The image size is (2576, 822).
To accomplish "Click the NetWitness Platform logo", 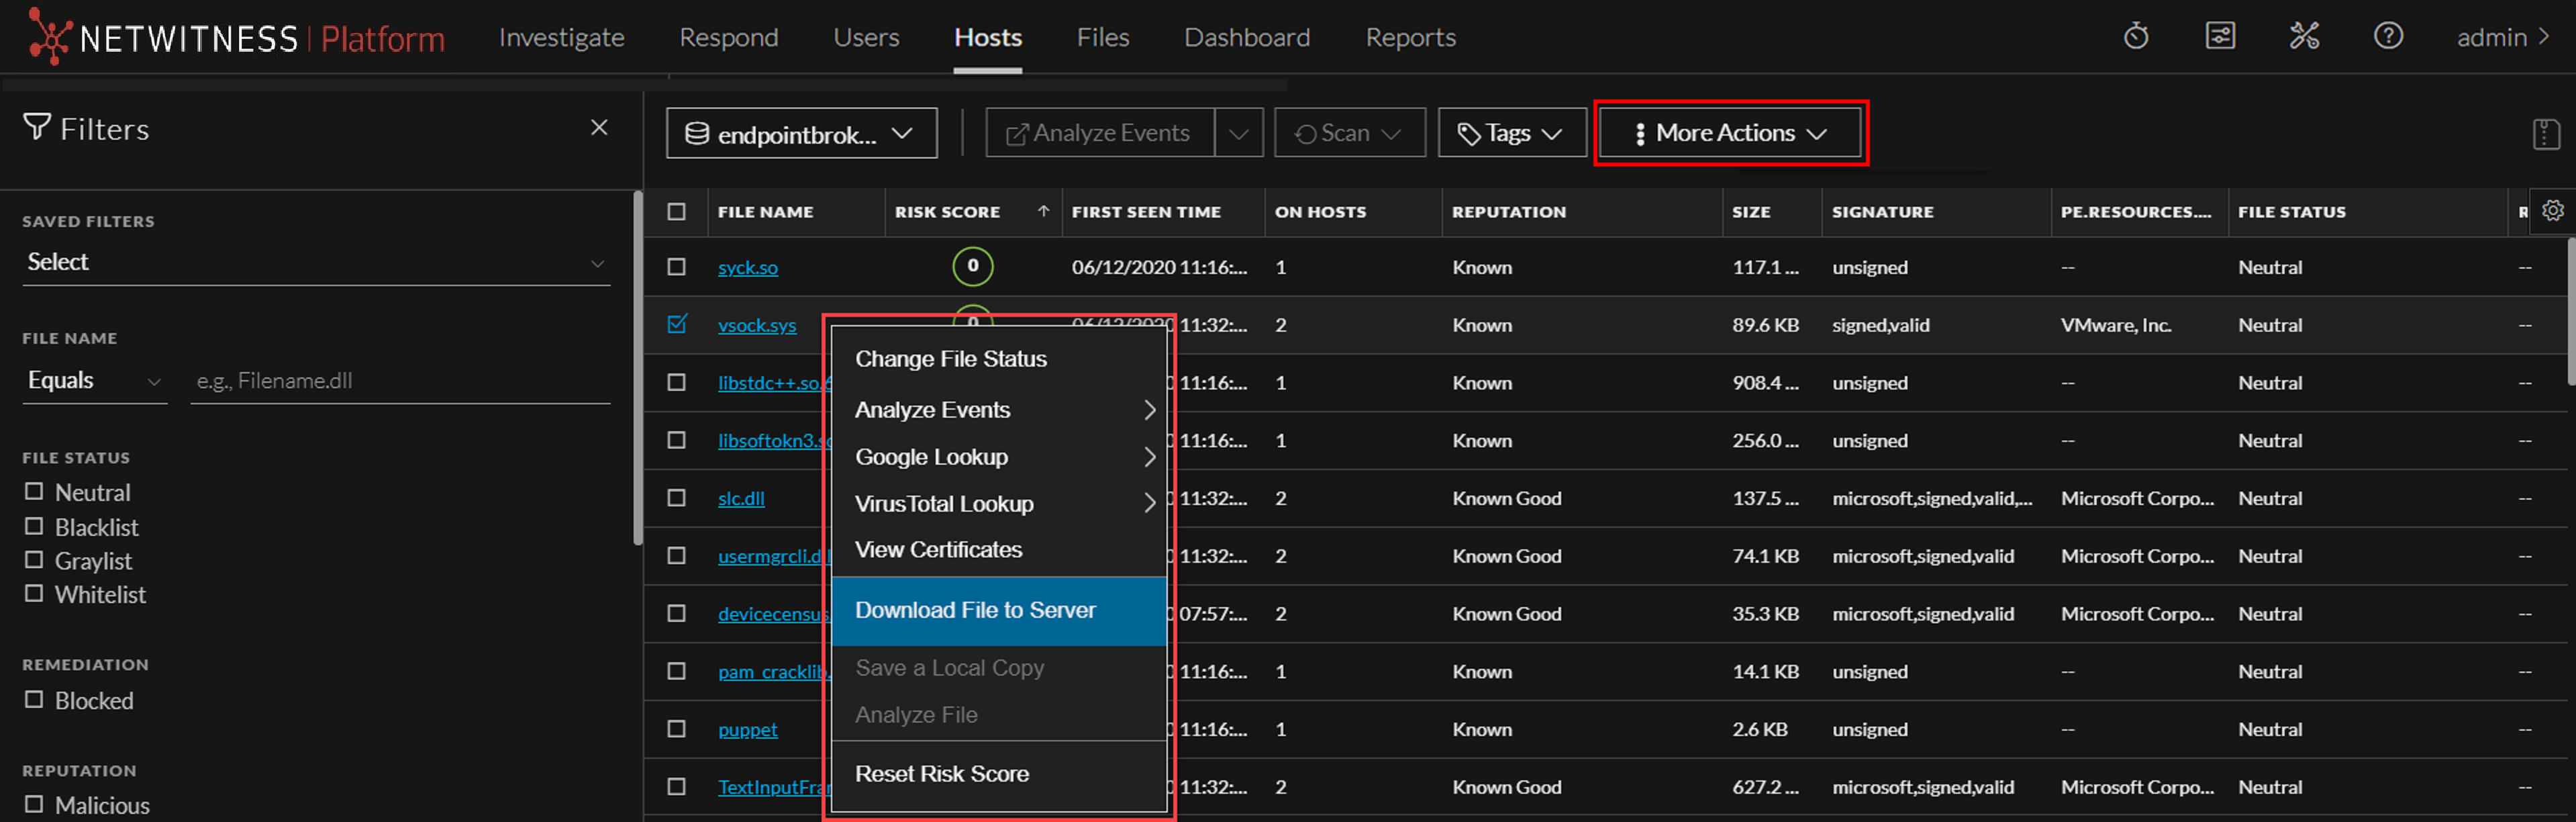I will (237, 38).
